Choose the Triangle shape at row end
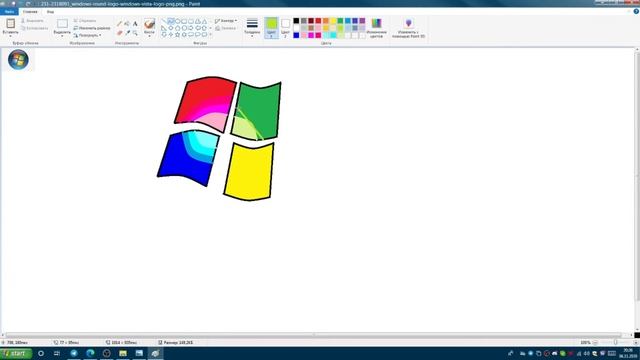The image size is (640, 360). (x=204, y=21)
